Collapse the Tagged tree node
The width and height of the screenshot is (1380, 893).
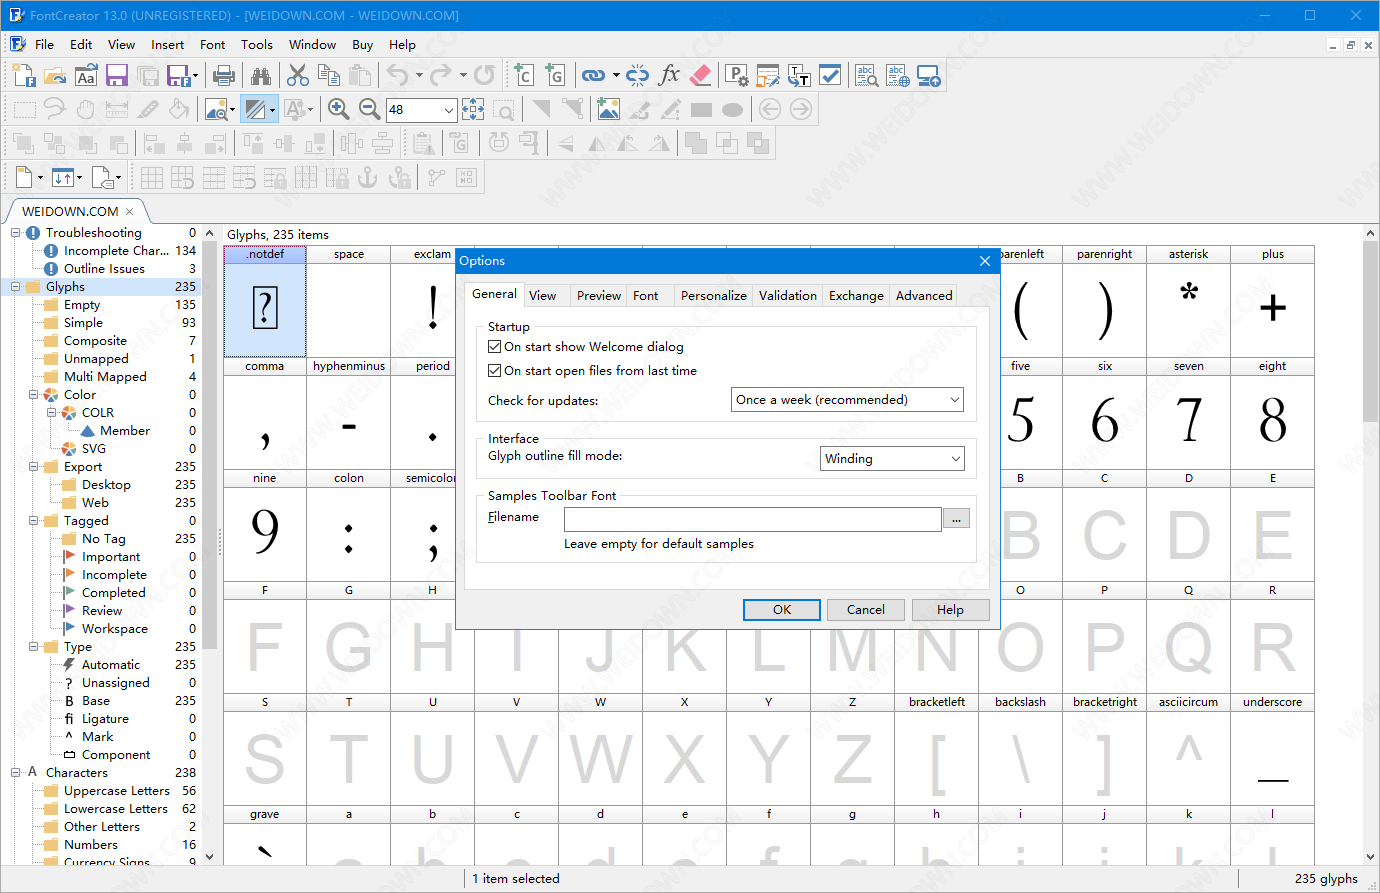point(34,521)
